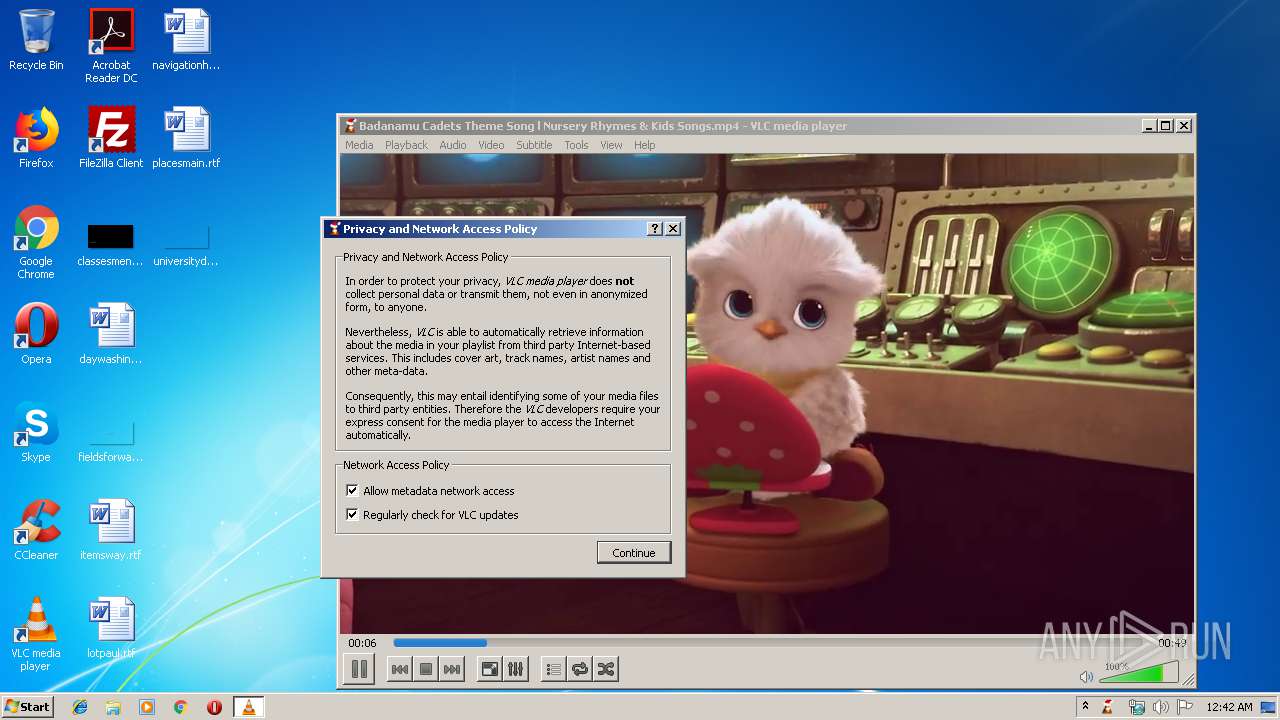Close the Privacy and Network Access Policy dialog
Screen dimensions: 1280x720
[x=673, y=229]
